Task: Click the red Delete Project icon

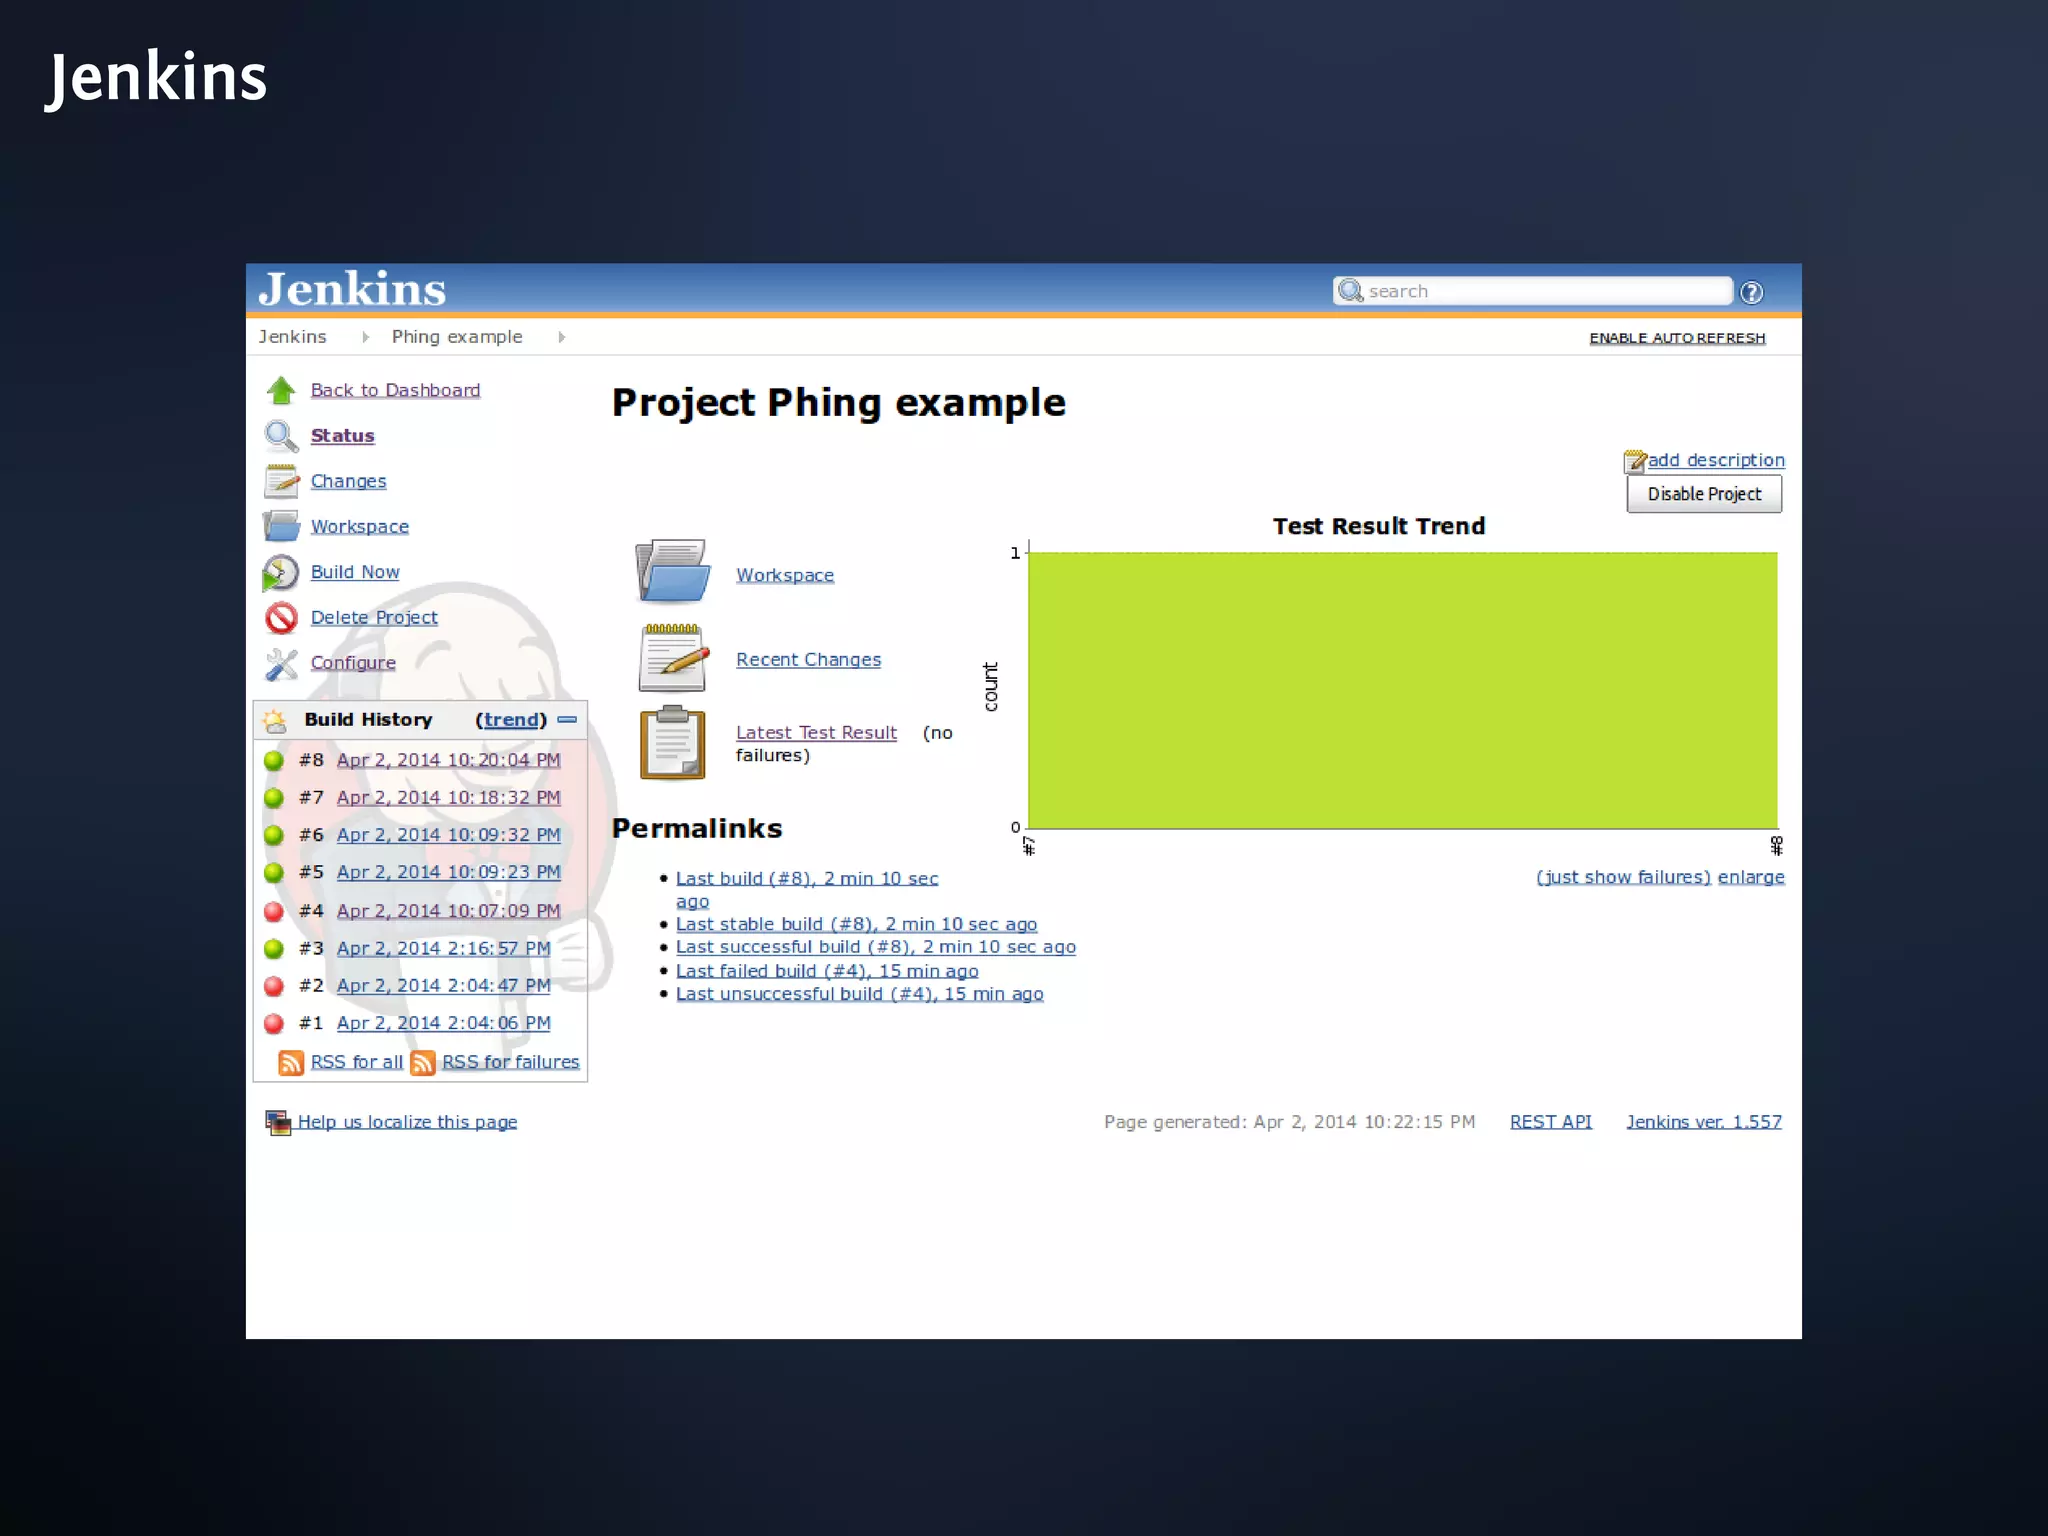Action: tap(281, 618)
